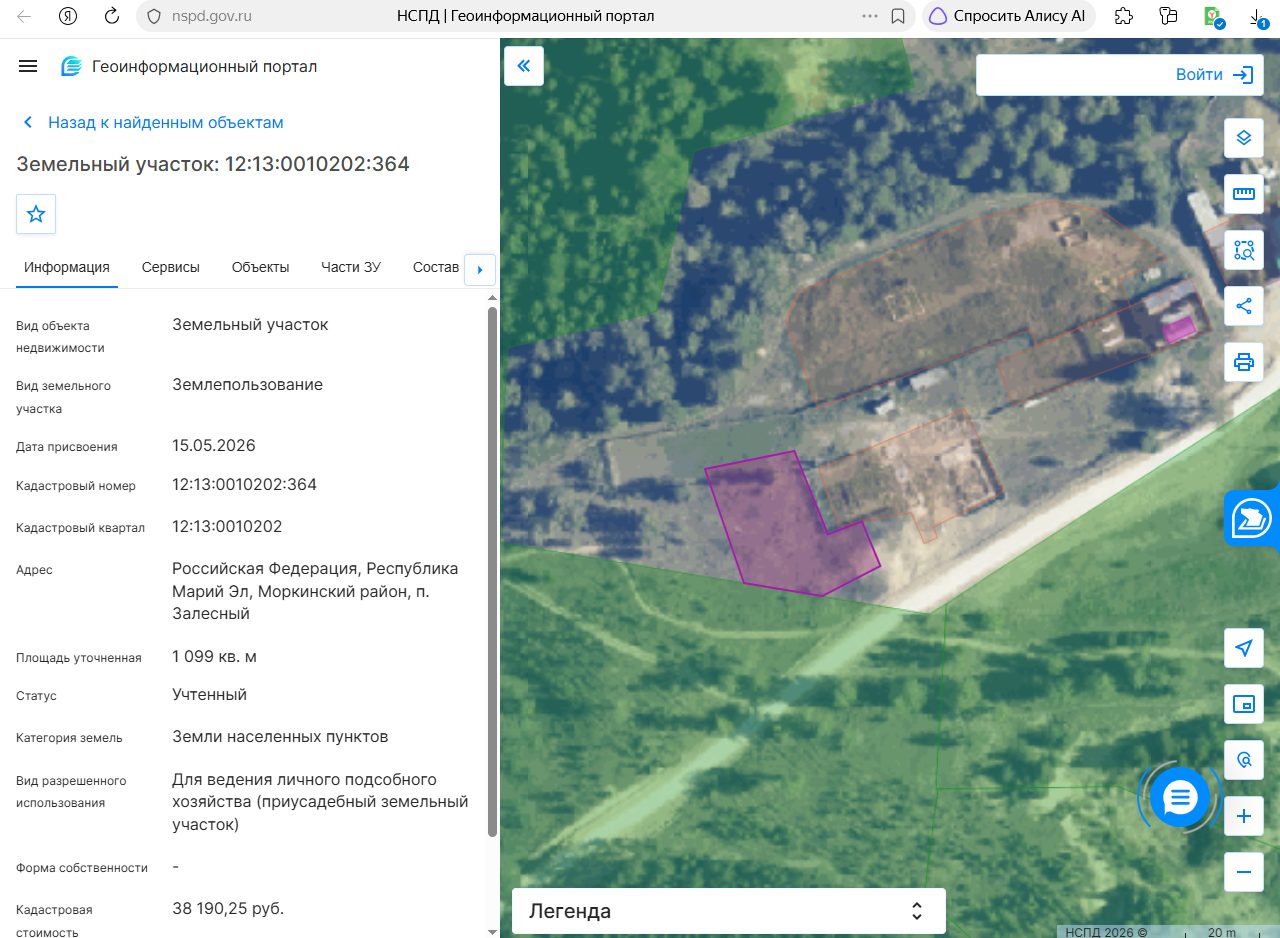Open the chat support bubble
This screenshot has width=1280, height=938.
click(x=1181, y=798)
